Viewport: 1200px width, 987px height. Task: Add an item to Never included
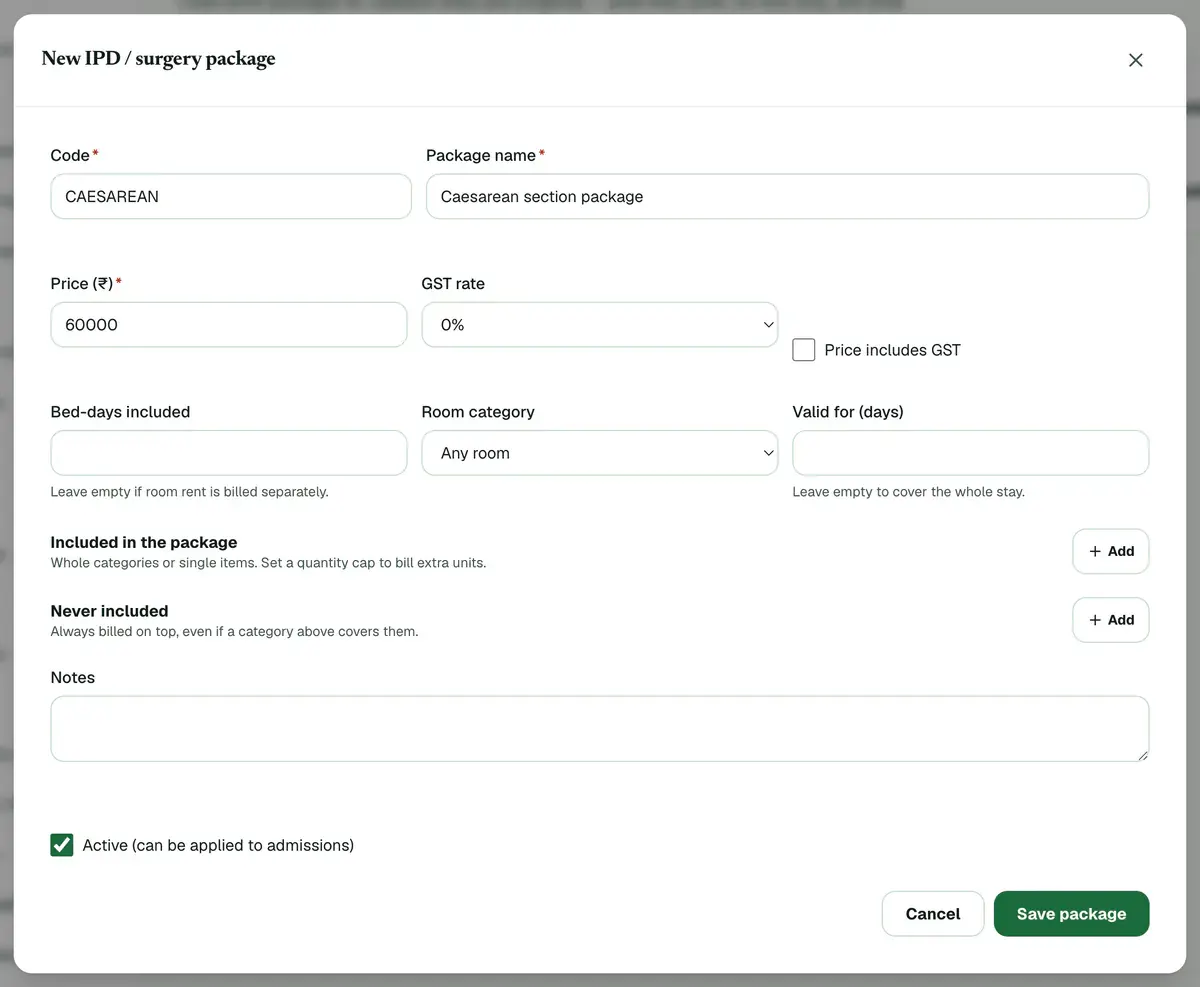click(1111, 620)
